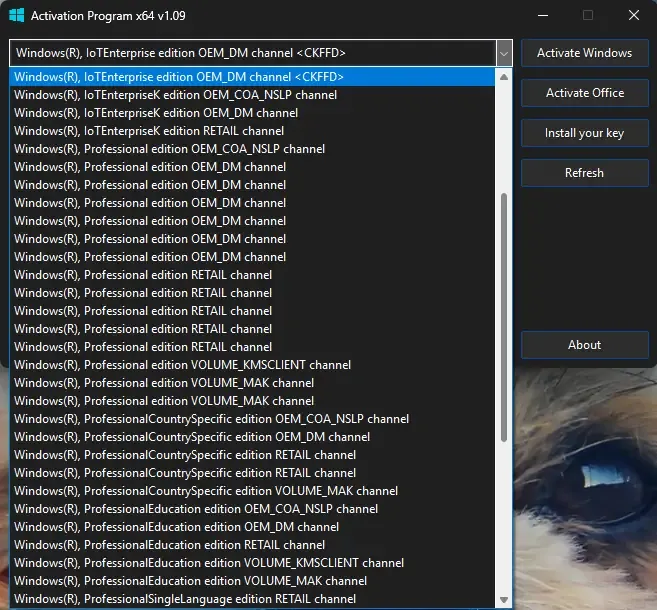657x610 pixels.
Task: Click the Activate Office button
Action: pyautogui.click(x=585, y=93)
